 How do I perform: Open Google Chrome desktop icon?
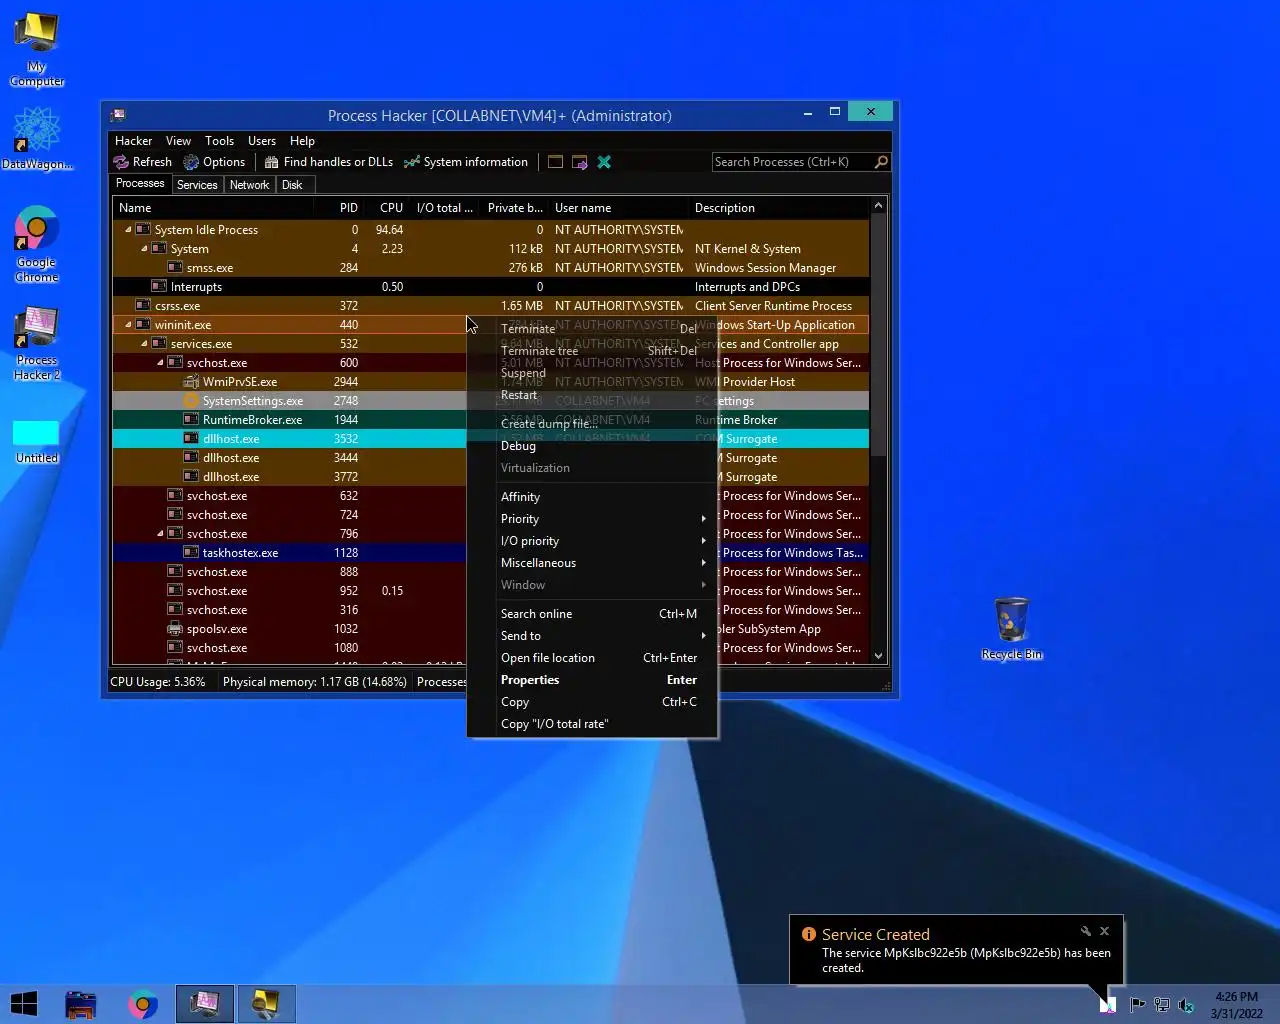pyautogui.click(x=37, y=245)
